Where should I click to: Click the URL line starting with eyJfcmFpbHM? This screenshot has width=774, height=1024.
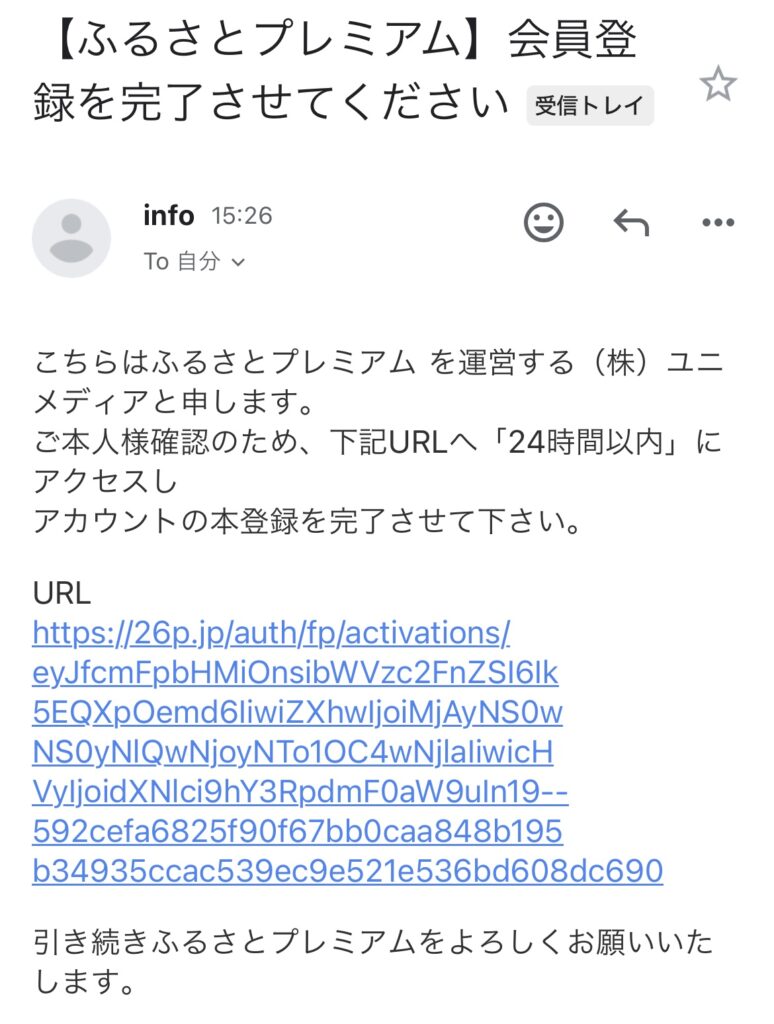(295, 673)
